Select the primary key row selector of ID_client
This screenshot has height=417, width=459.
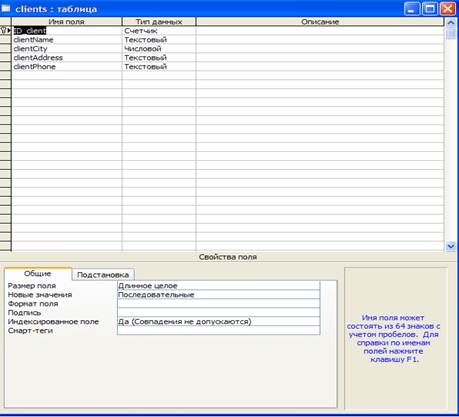tap(5, 31)
